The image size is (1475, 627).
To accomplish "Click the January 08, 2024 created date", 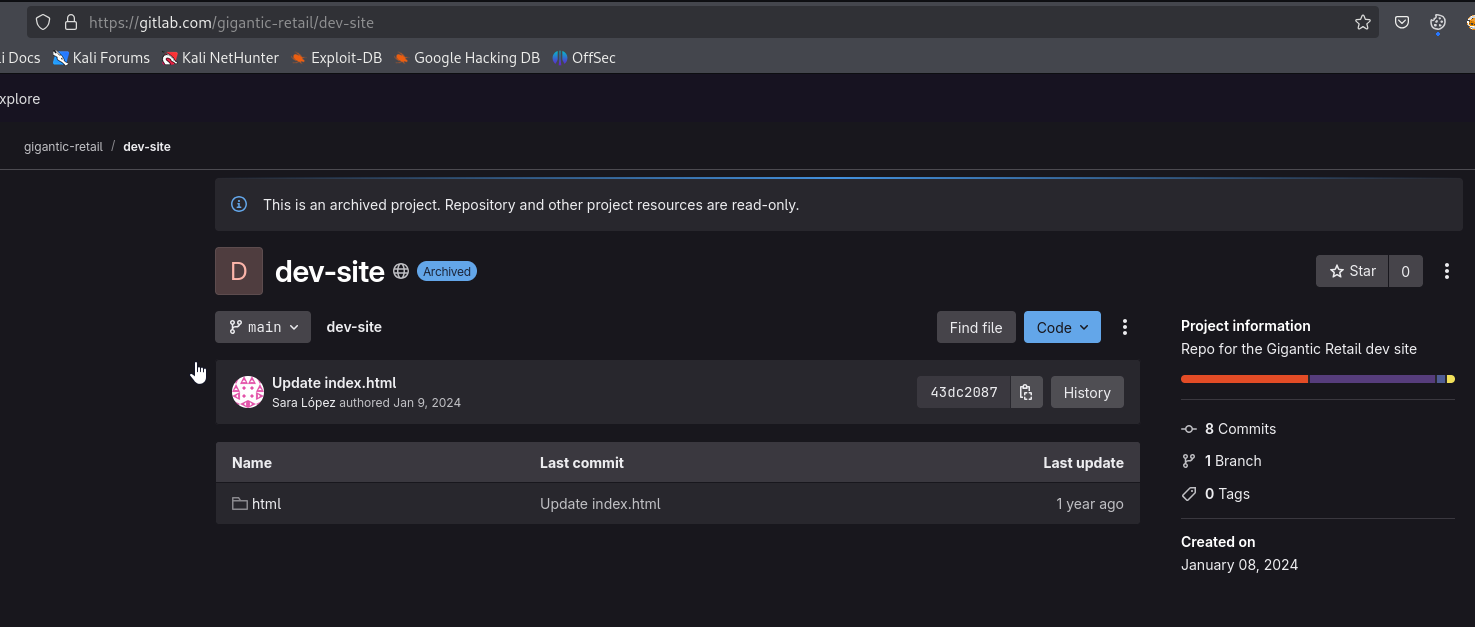I will point(1240,565).
